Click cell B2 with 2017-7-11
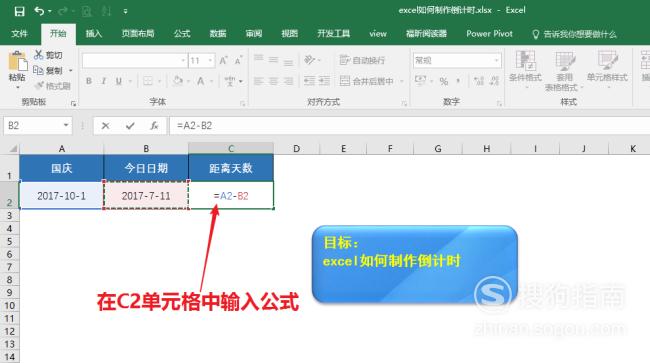The height and width of the screenshot is (363, 650). click(x=146, y=196)
